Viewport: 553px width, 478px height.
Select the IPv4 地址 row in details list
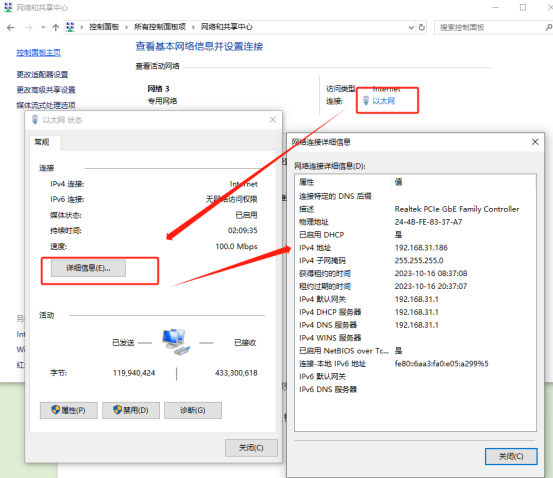click(415, 248)
